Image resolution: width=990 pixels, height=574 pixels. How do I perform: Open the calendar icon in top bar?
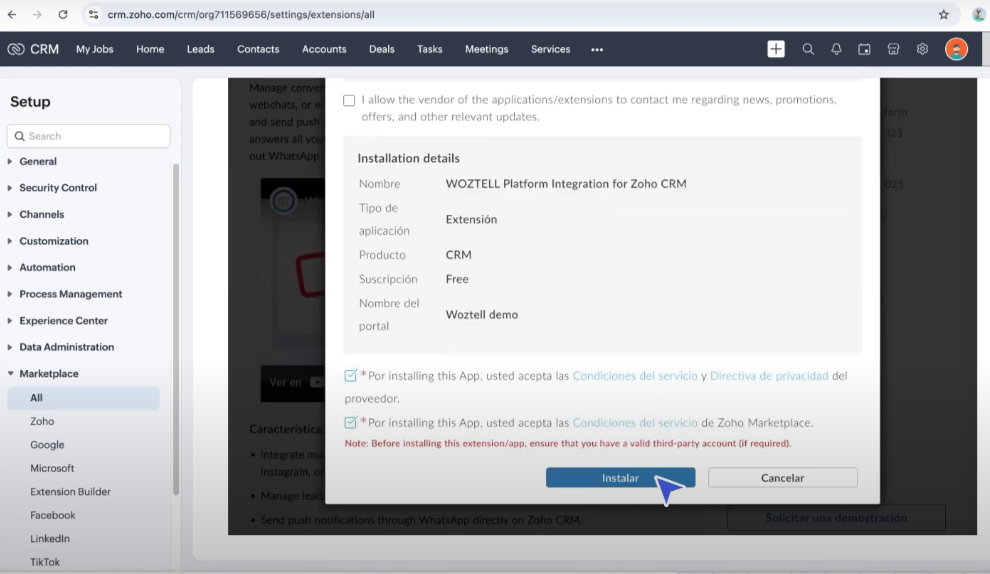click(x=864, y=49)
